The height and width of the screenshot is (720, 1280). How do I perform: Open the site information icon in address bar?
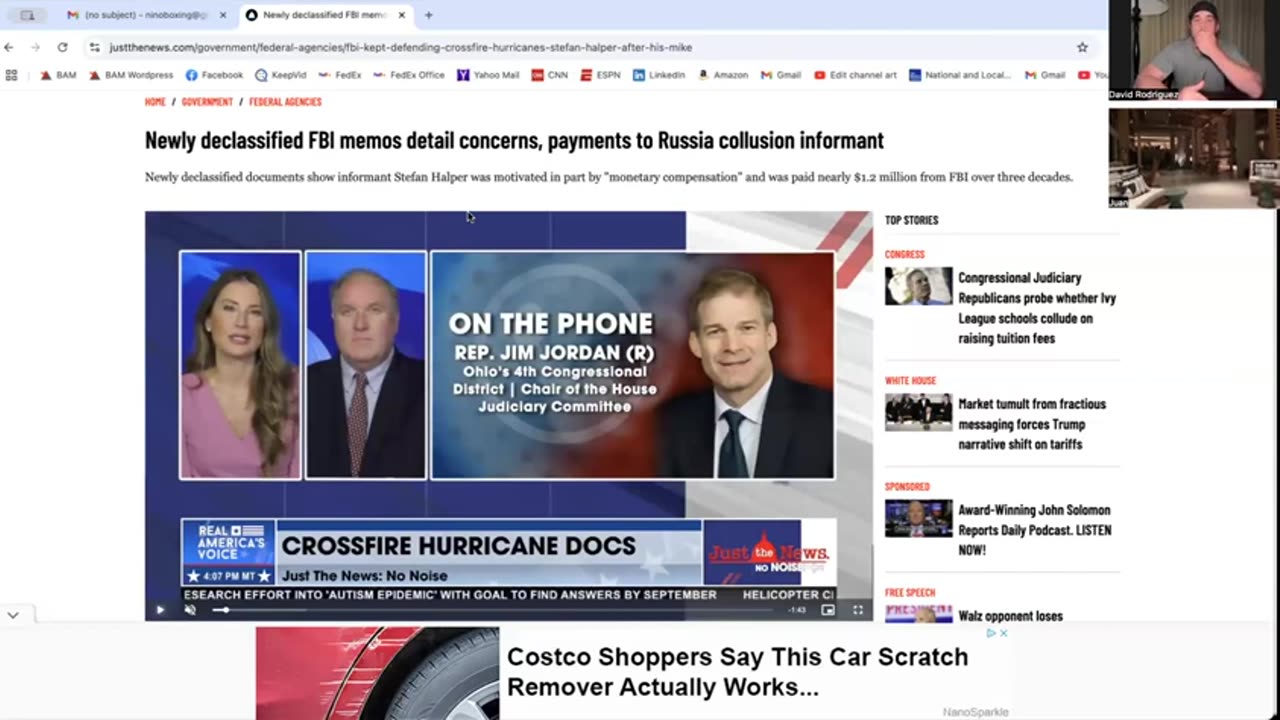coord(94,47)
